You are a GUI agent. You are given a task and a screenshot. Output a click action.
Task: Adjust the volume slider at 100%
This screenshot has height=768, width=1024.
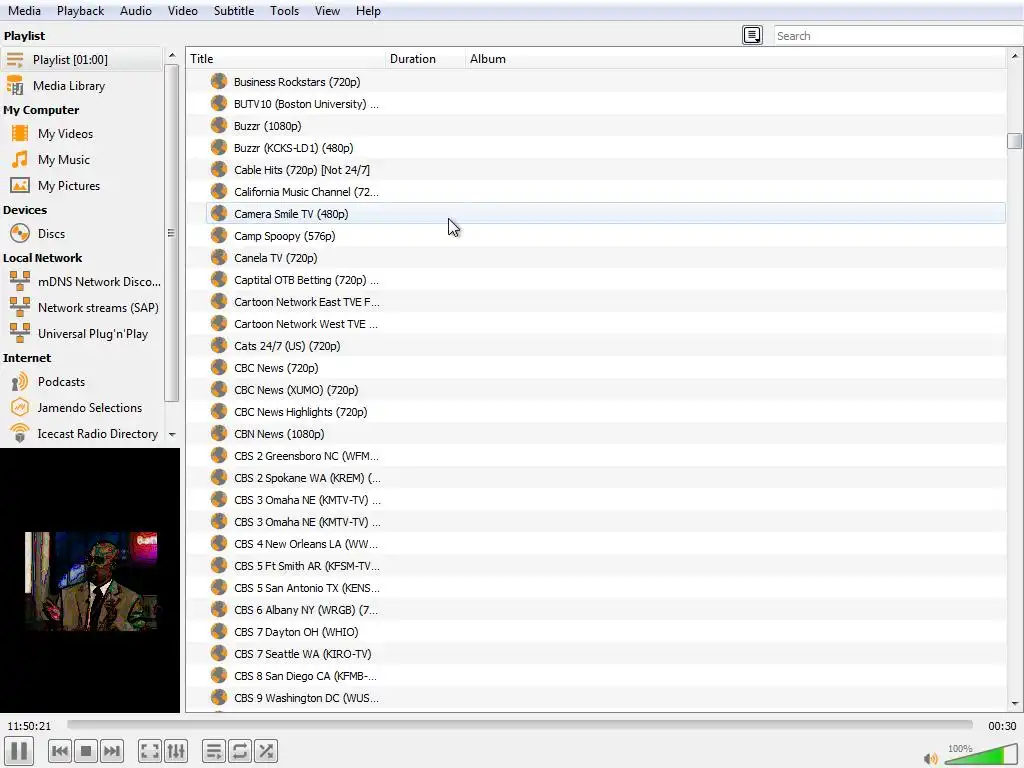point(982,755)
